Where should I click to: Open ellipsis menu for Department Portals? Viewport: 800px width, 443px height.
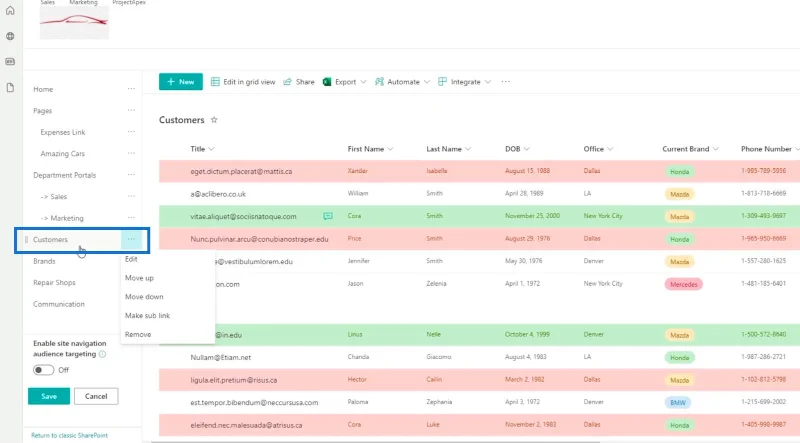click(x=131, y=175)
